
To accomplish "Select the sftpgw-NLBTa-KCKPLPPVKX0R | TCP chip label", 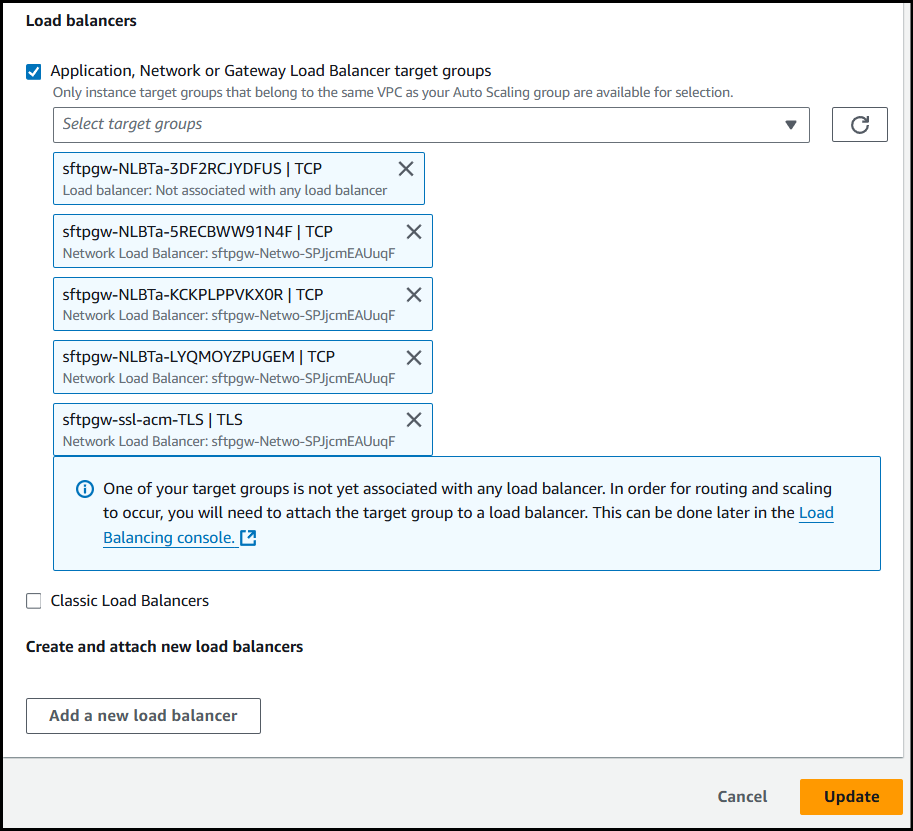I will coord(192,295).
